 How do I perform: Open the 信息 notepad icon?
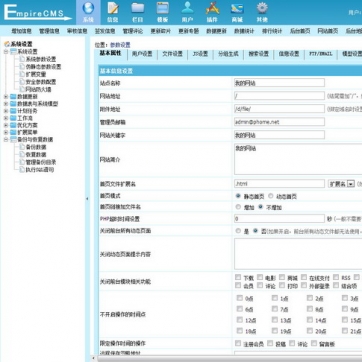tap(113, 8)
